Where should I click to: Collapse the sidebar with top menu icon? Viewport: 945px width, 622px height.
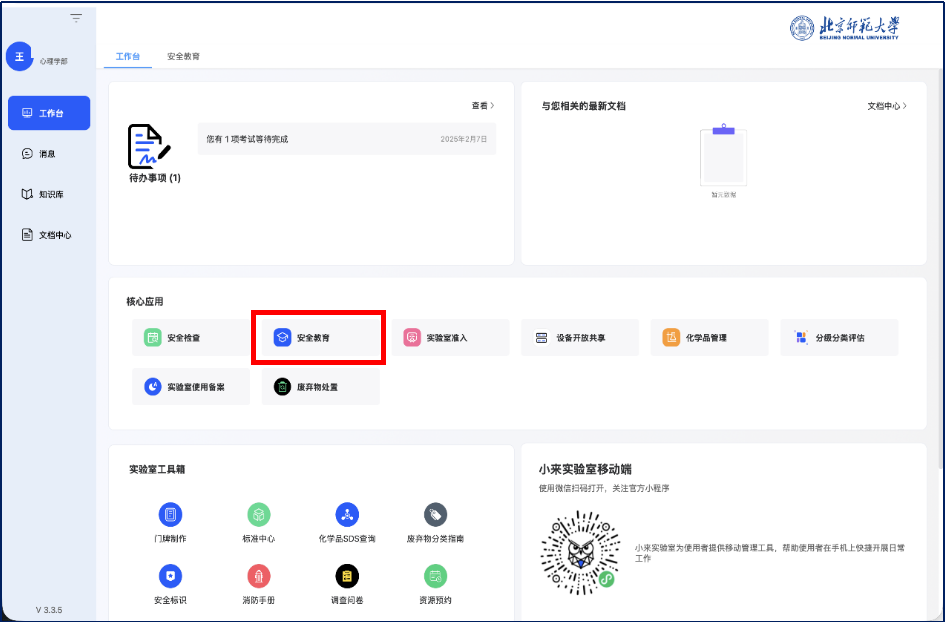pyautogui.click(x=76, y=18)
